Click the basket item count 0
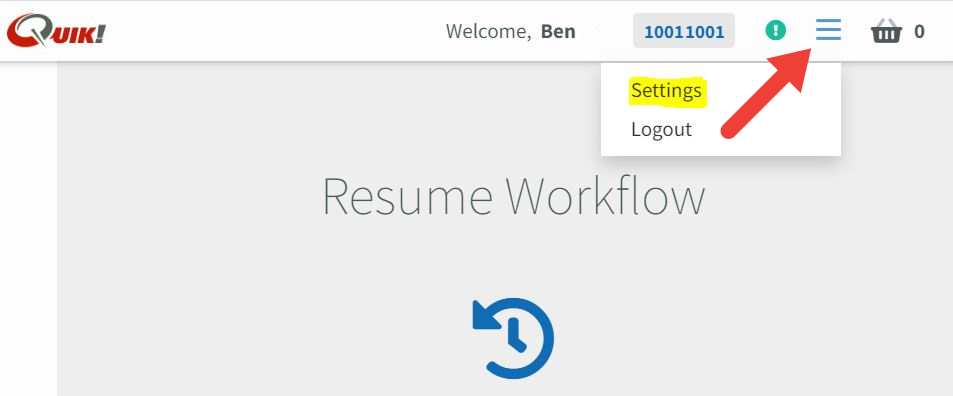 coord(920,31)
